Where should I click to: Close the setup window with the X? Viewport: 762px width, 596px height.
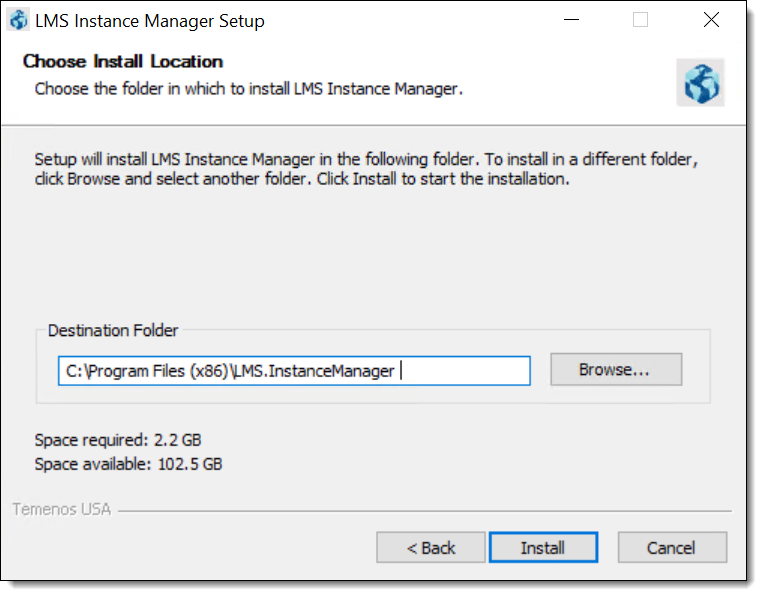click(x=711, y=20)
